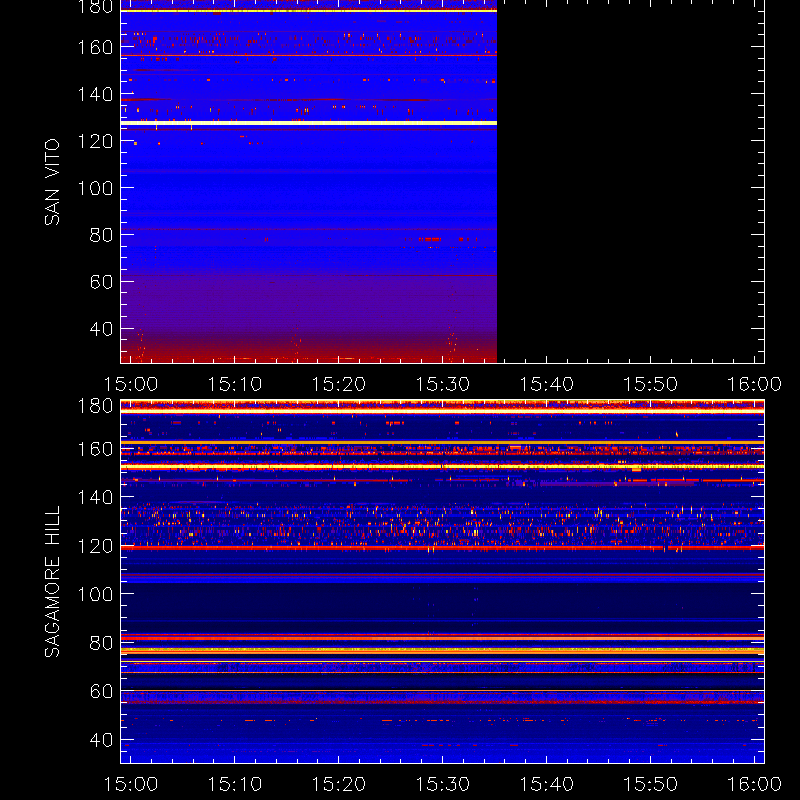Pick the 15:00 time label below Sagamore Hill plot
The height and width of the screenshot is (800, 800).
coord(131,784)
